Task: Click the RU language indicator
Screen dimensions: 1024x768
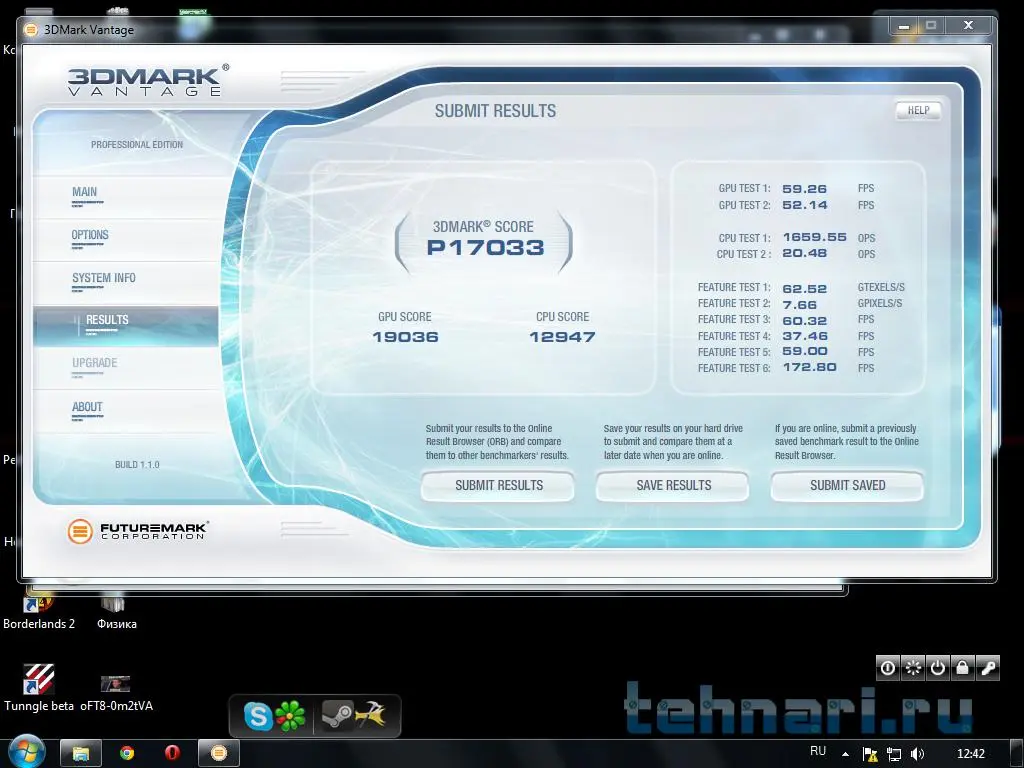Action: point(818,752)
